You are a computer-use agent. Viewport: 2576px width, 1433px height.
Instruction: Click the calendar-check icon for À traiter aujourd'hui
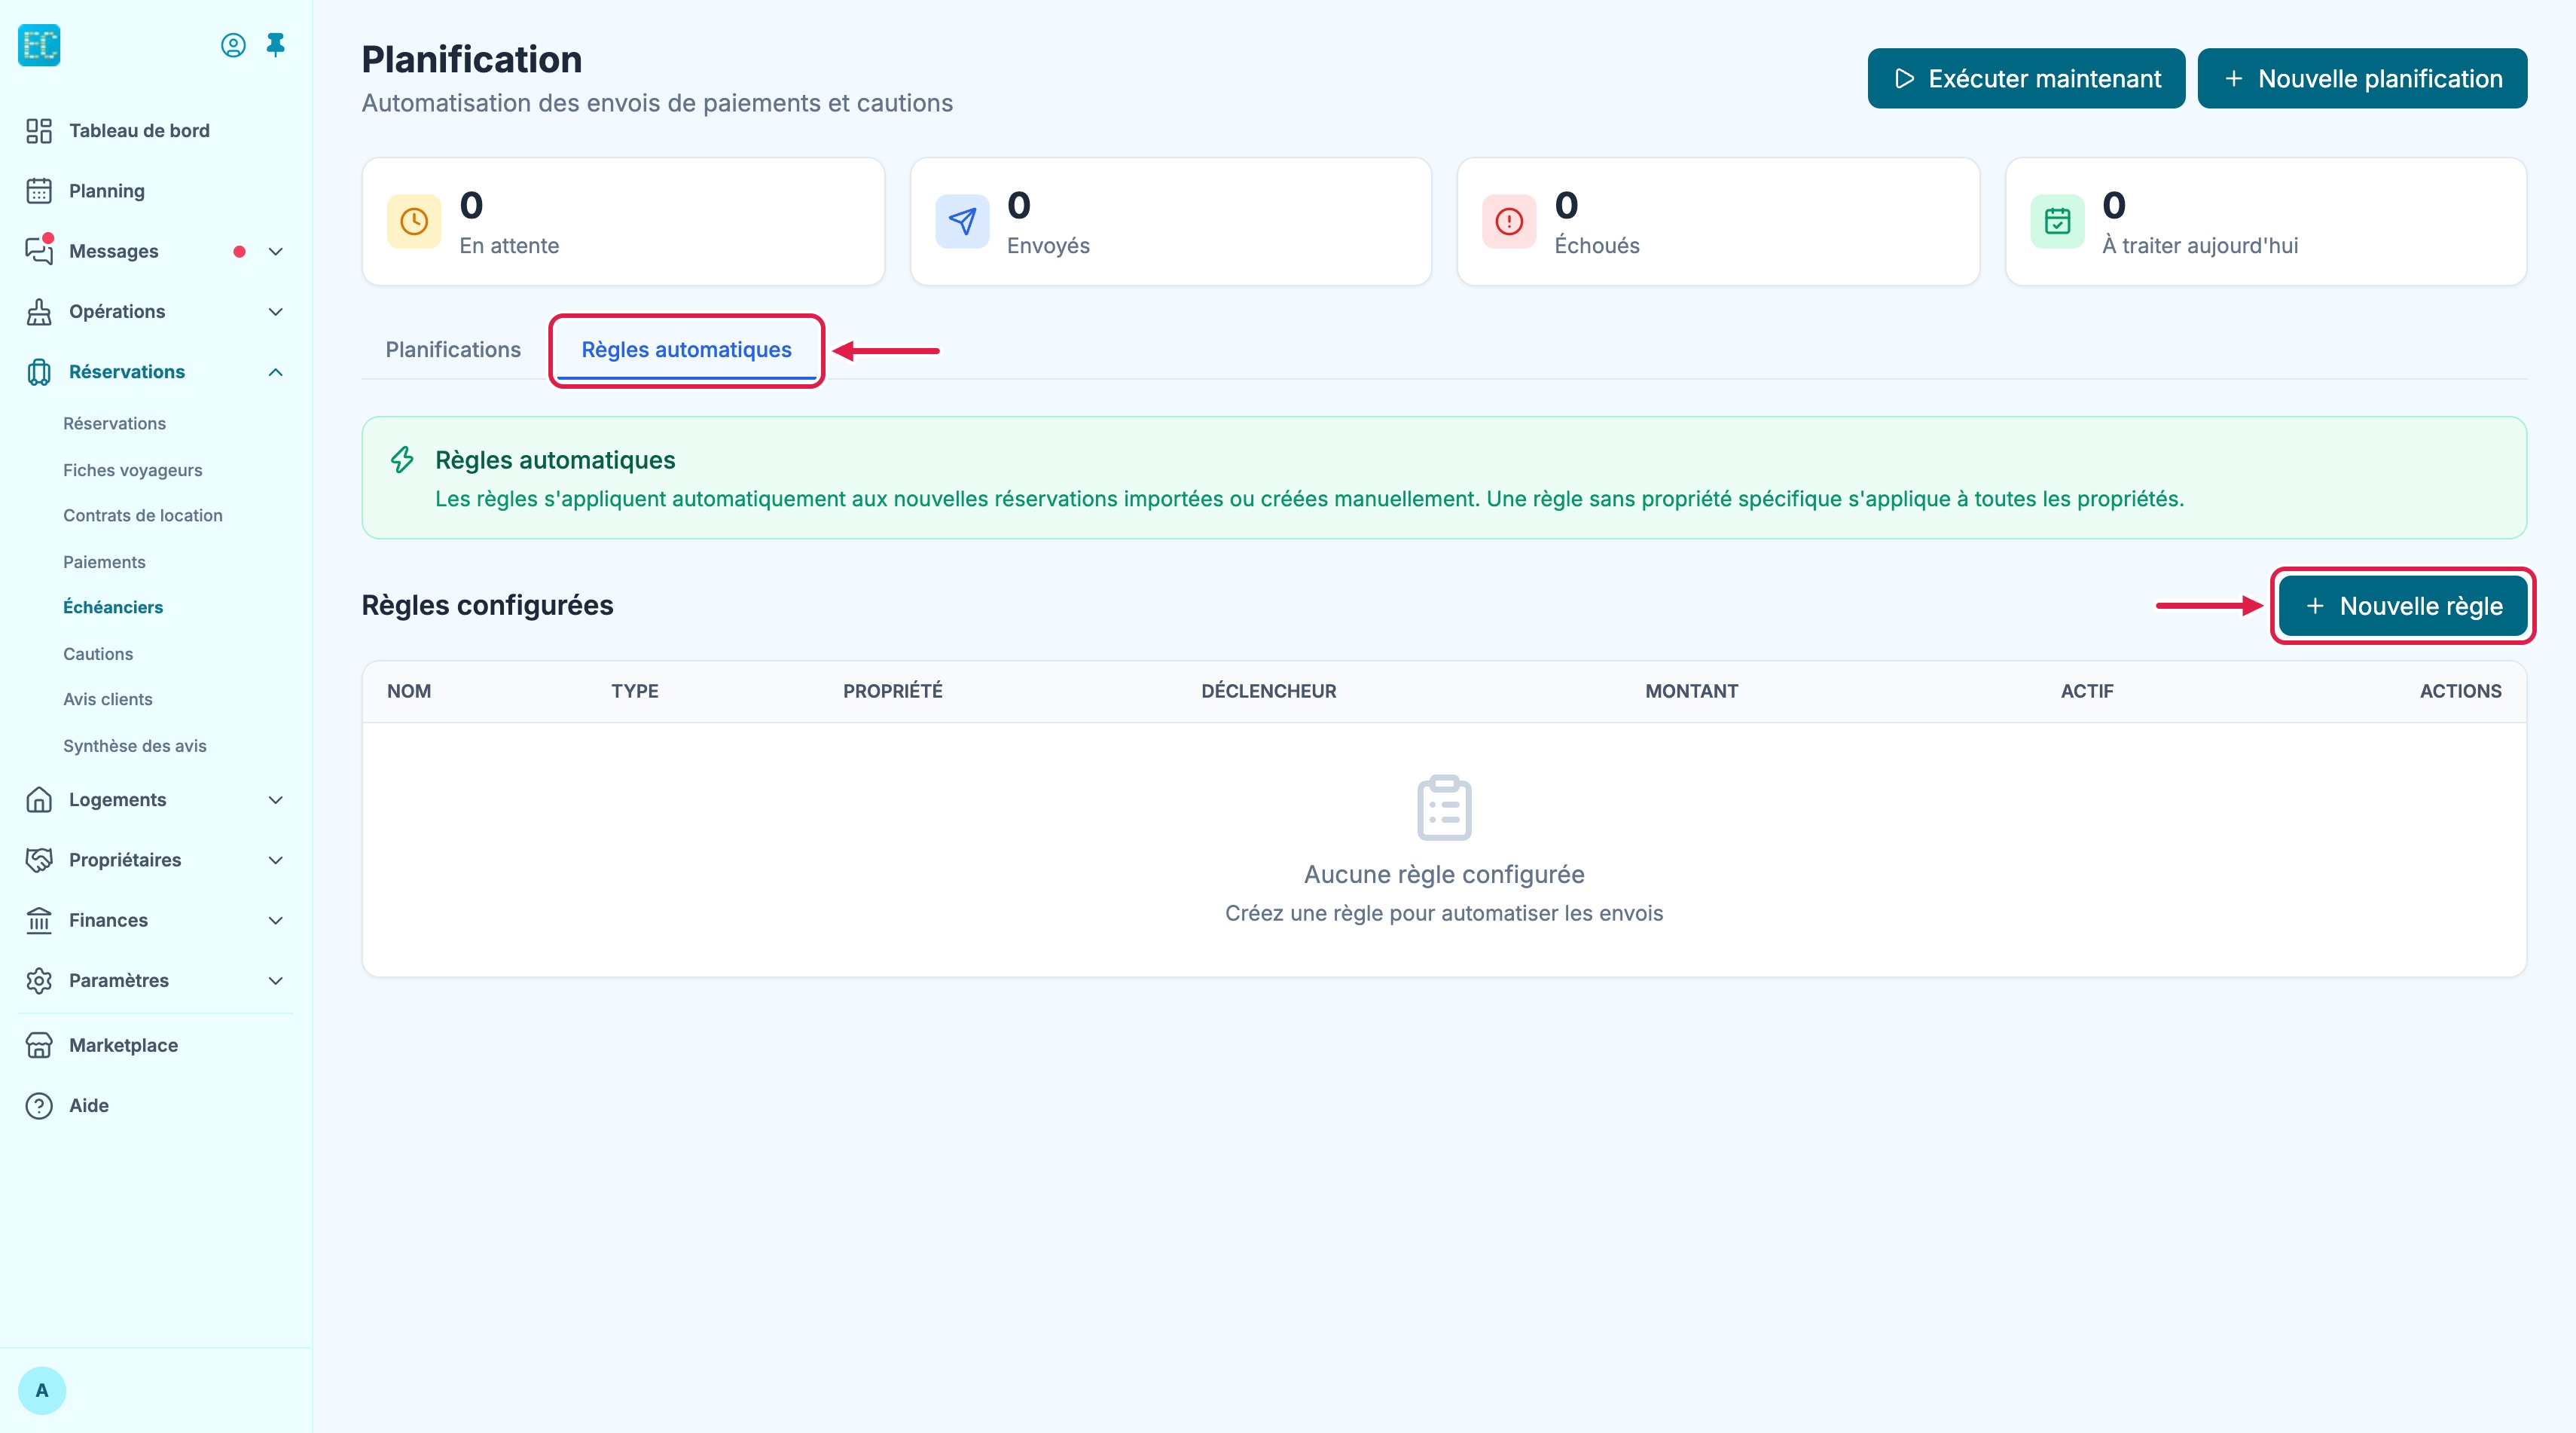pos(2057,221)
